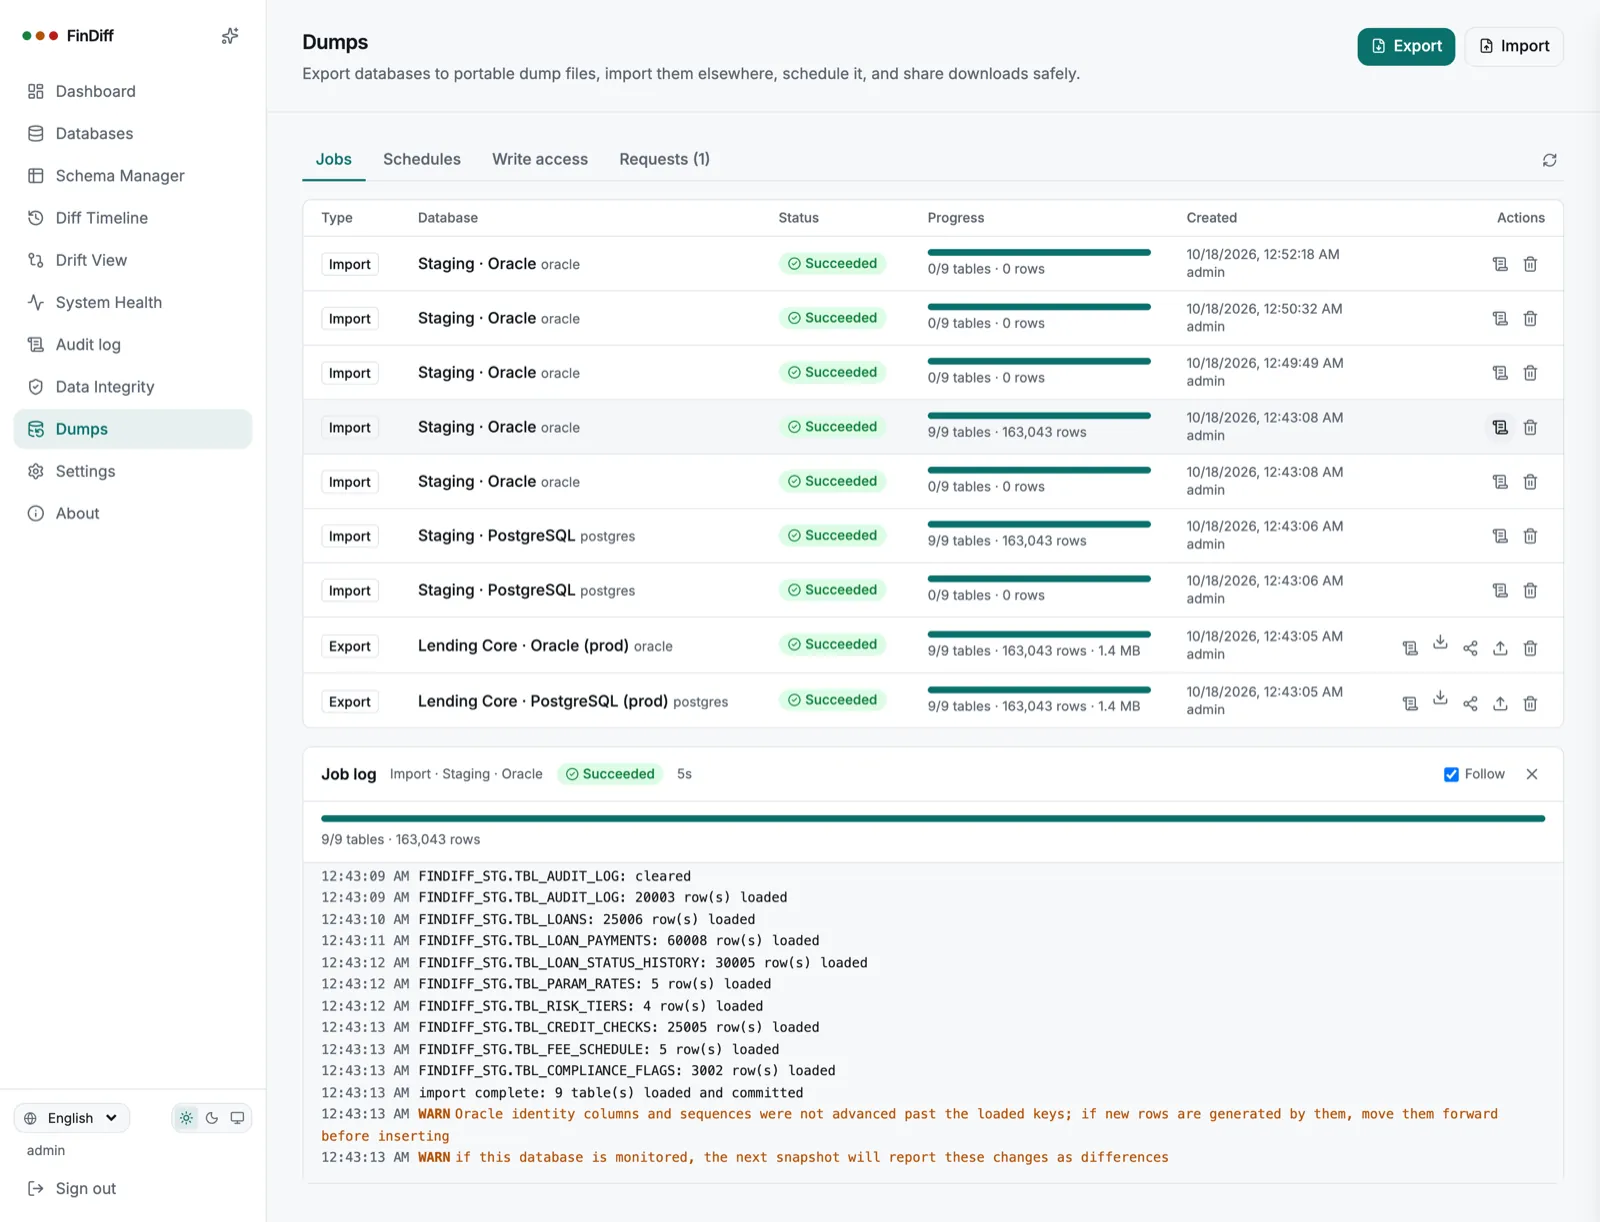Toggle the Follow checkbox in Job log
The height and width of the screenshot is (1222, 1600).
coord(1451,774)
